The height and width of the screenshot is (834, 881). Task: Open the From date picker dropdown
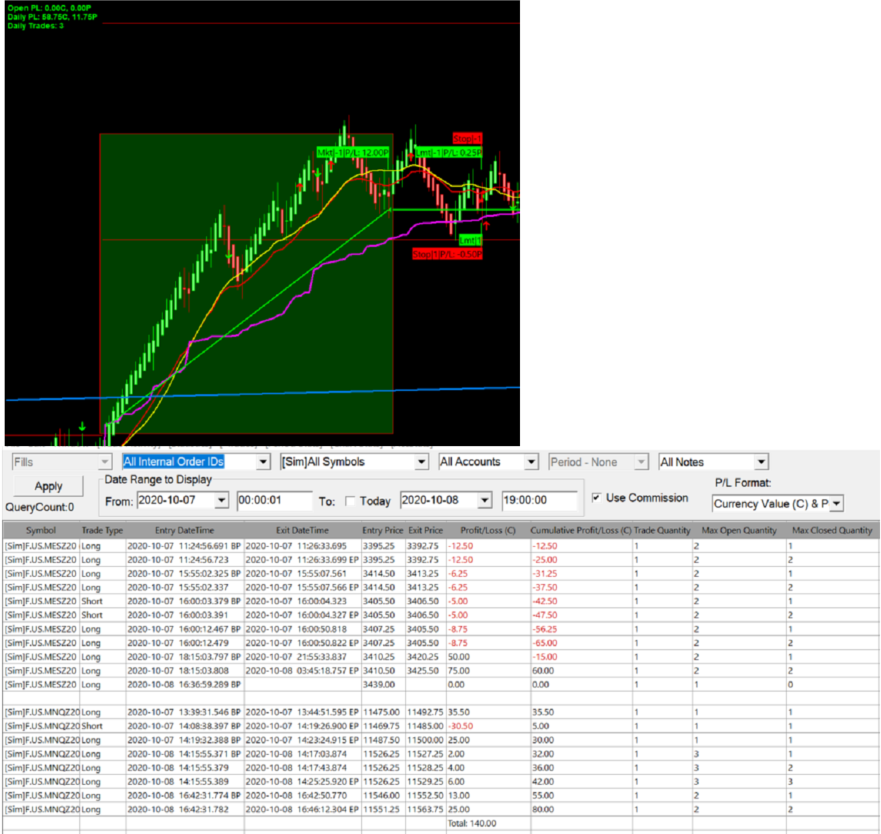pos(221,500)
